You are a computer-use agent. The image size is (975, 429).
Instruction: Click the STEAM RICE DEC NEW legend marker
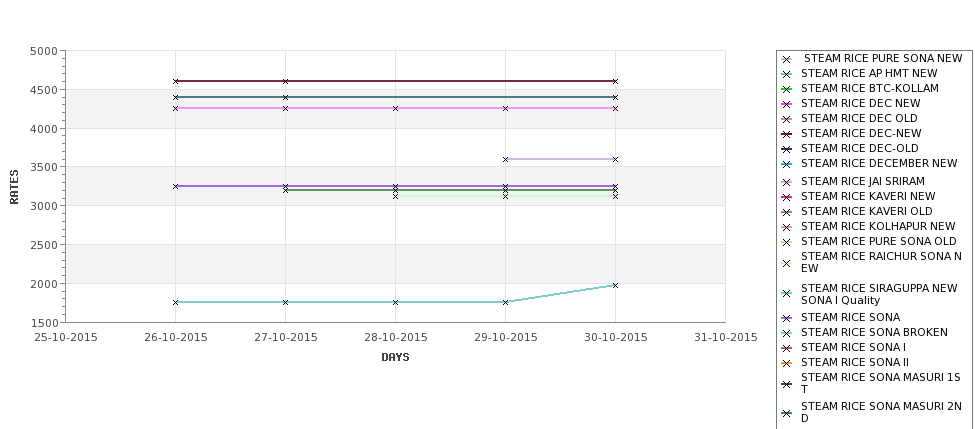pos(787,104)
